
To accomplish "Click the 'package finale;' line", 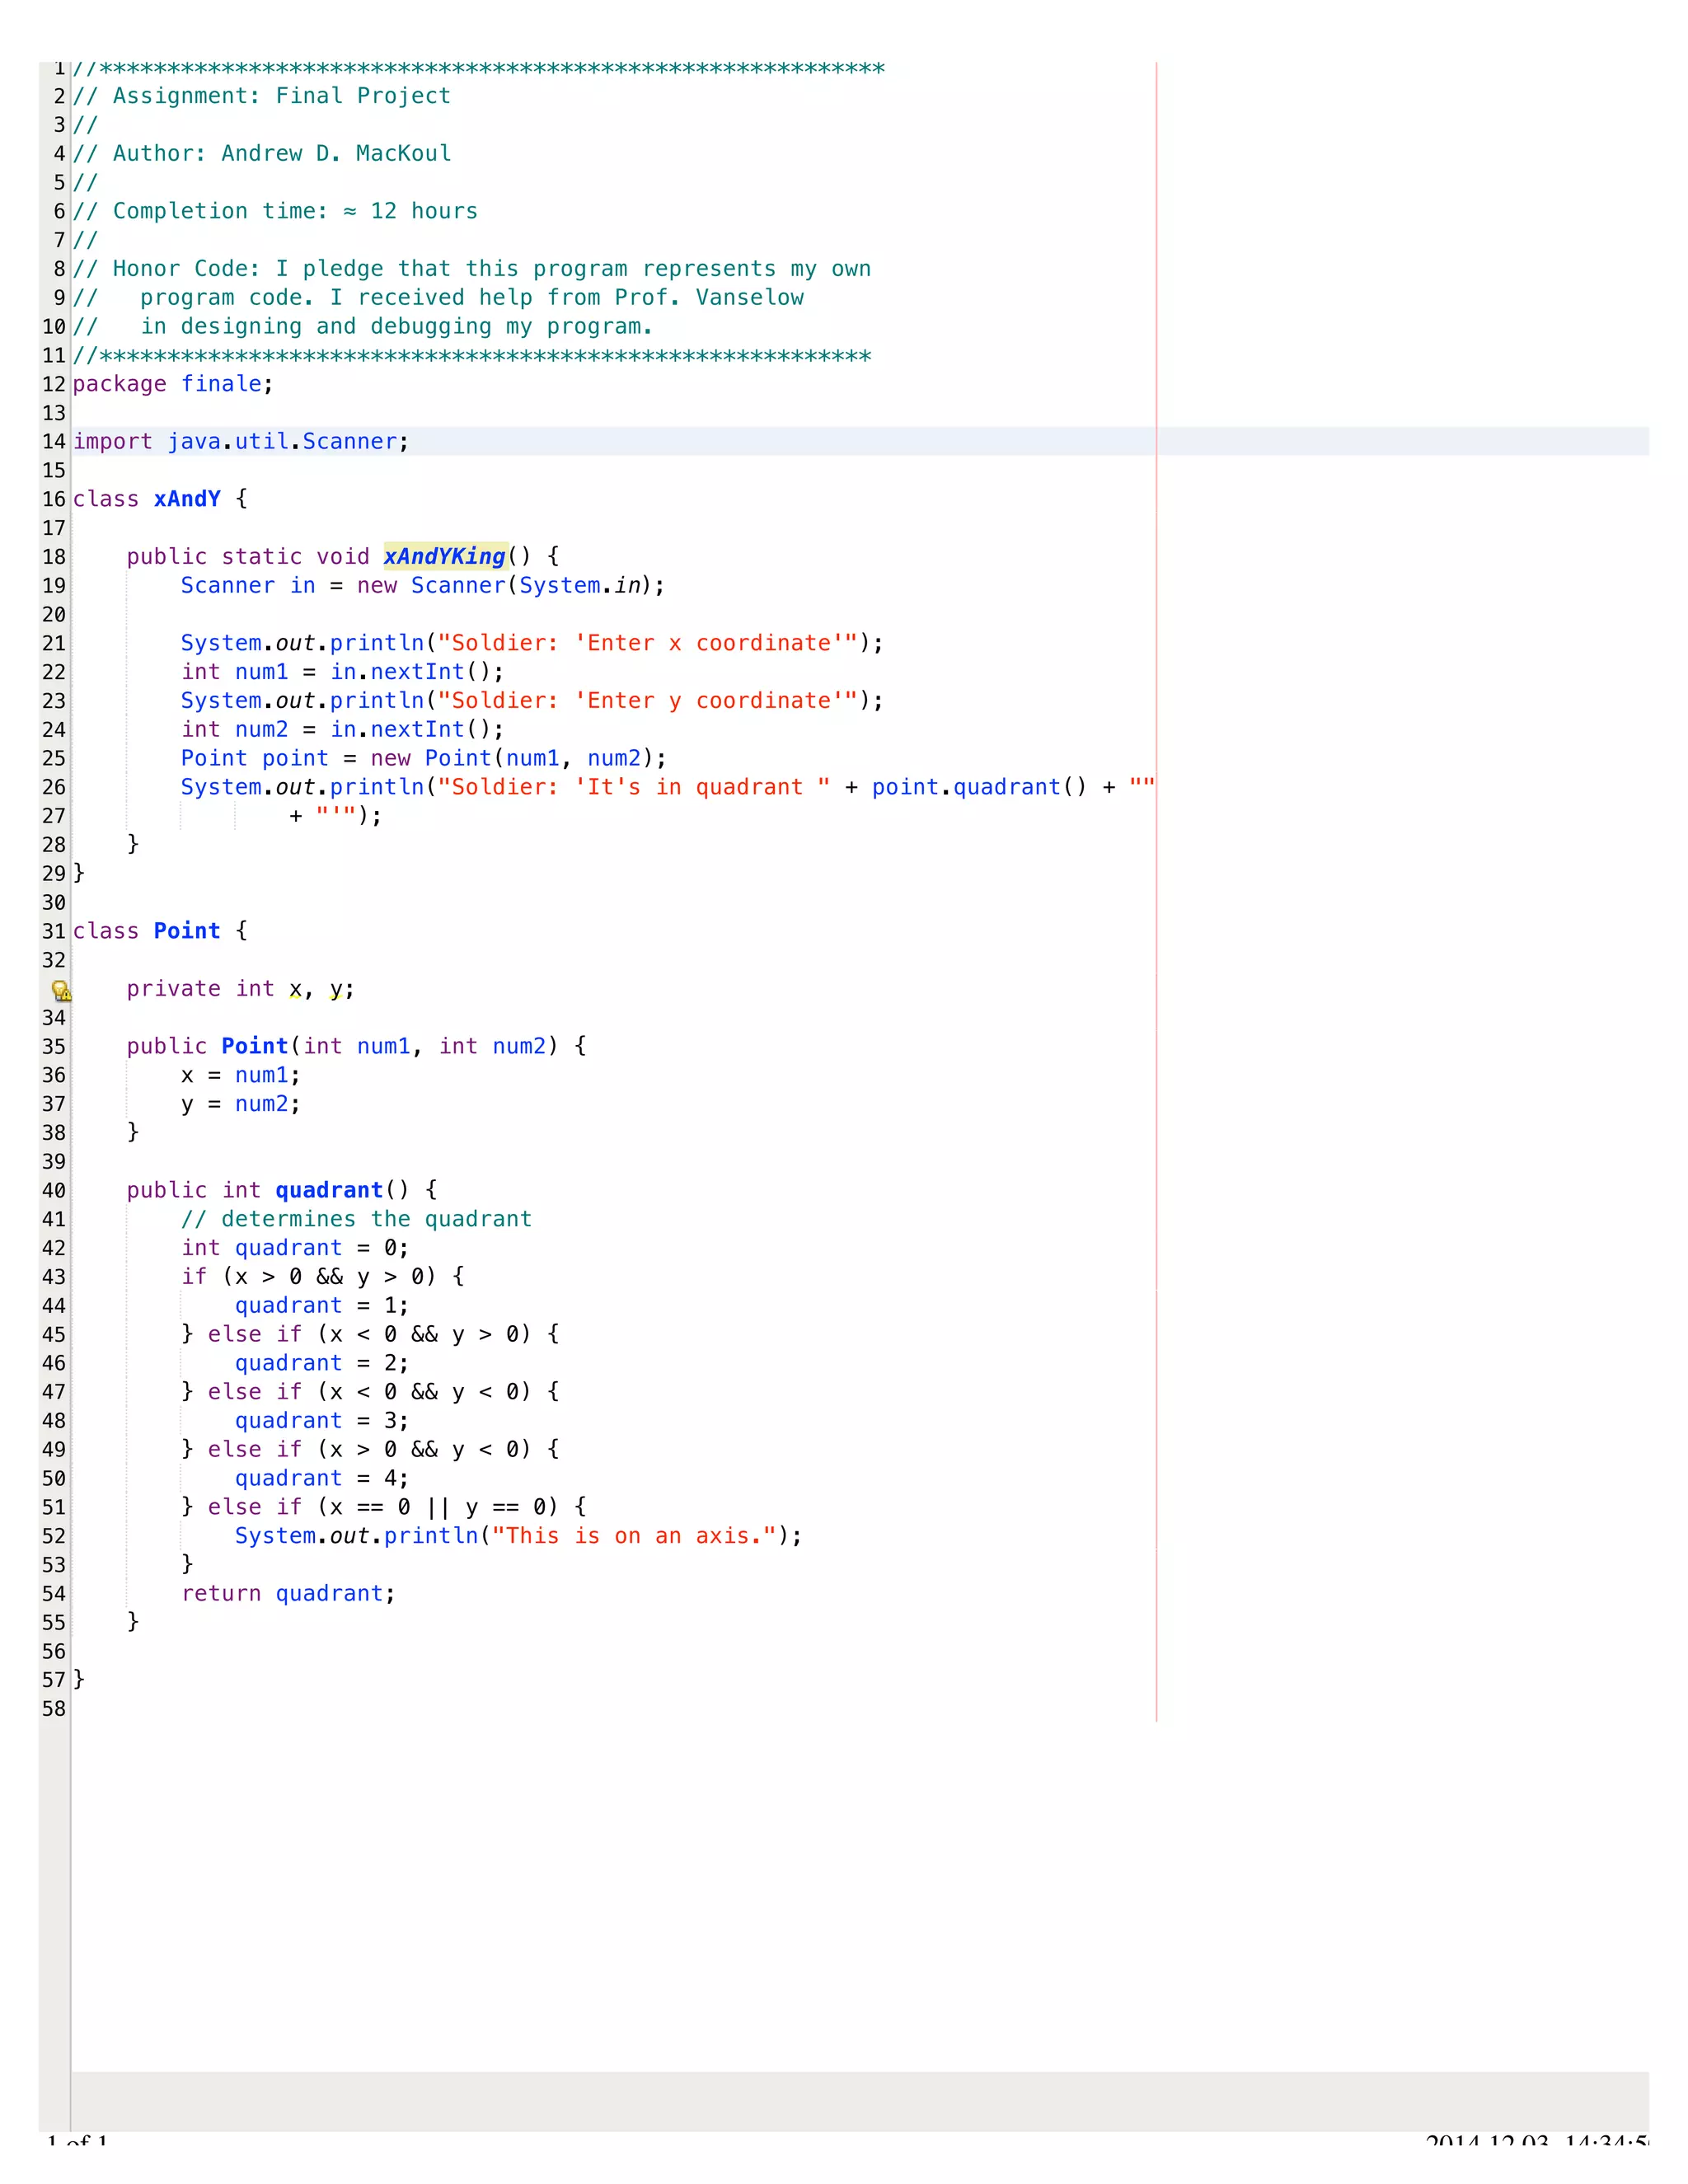I will [173, 384].
